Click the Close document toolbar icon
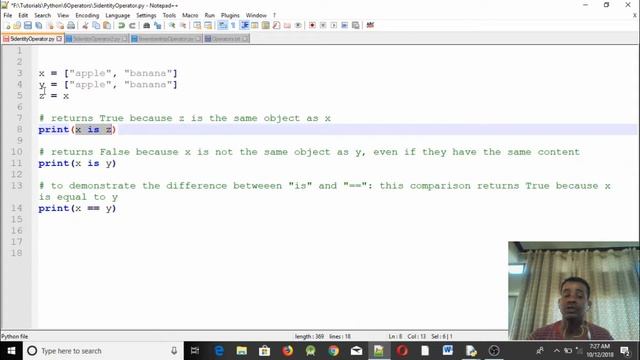The image size is (640, 360). click(x=50, y=26)
